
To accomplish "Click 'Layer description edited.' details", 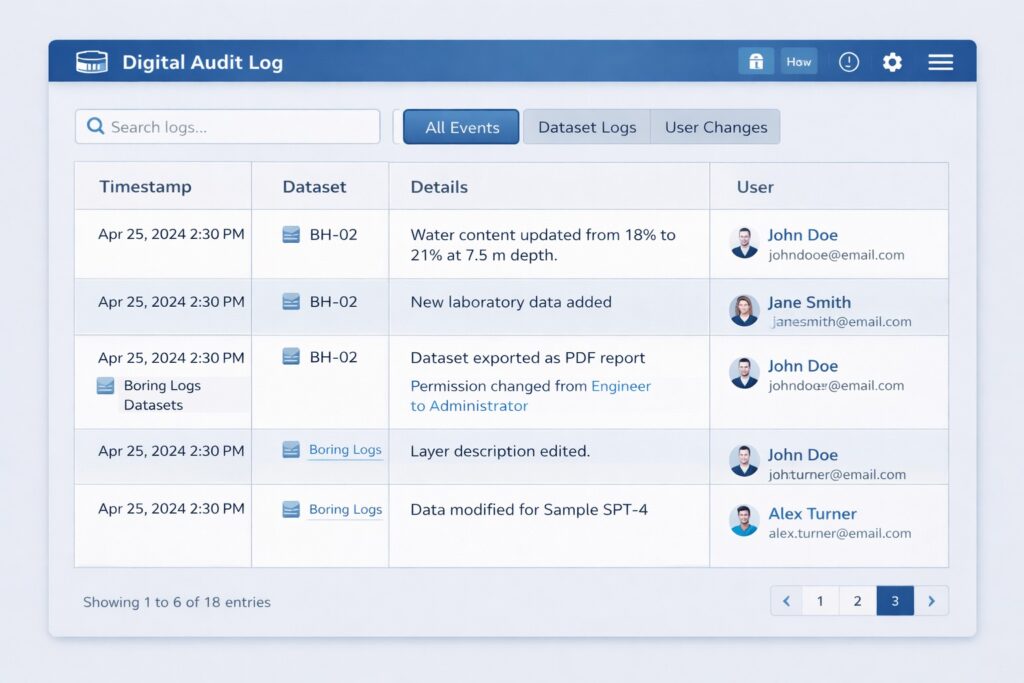I will coord(500,451).
